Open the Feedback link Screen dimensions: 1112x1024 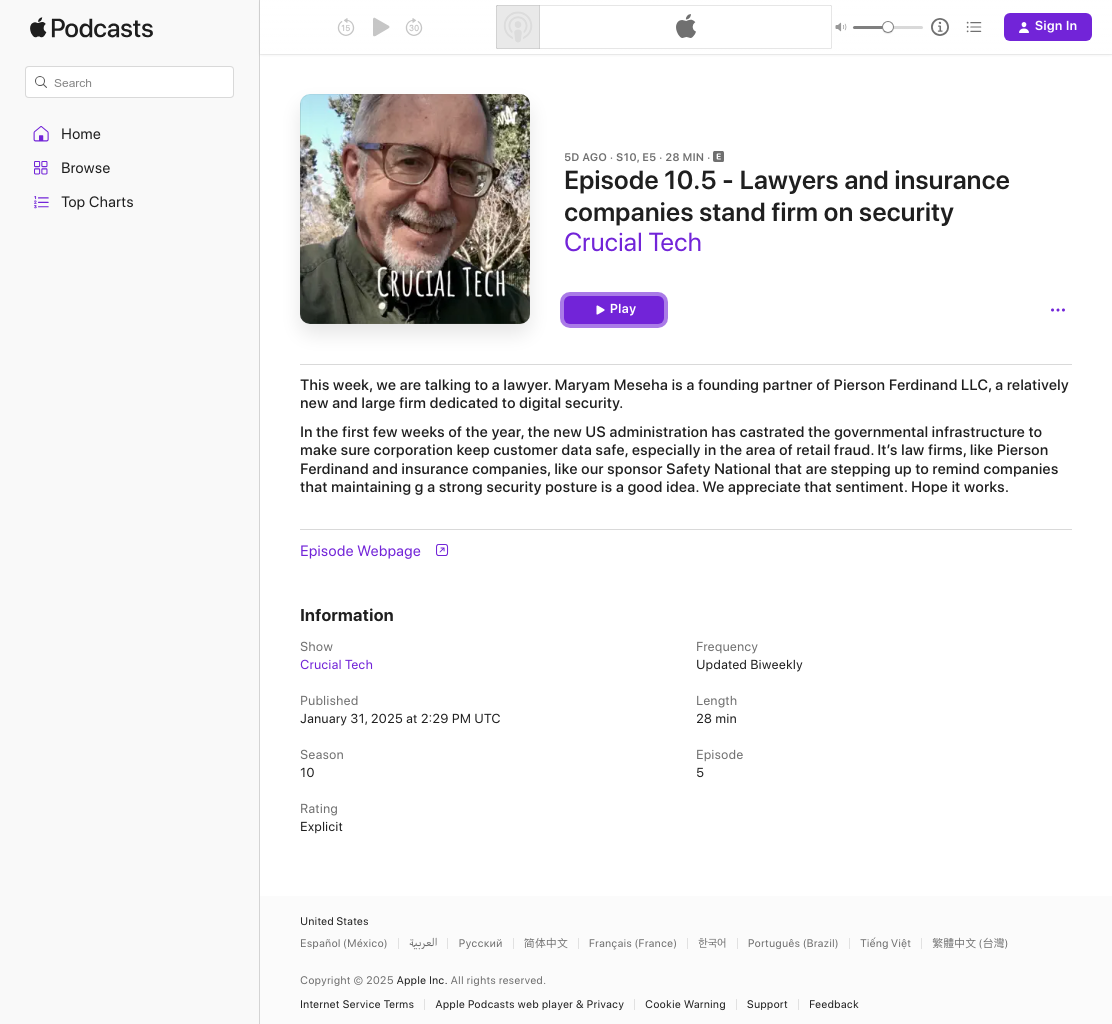(833, 1004)
